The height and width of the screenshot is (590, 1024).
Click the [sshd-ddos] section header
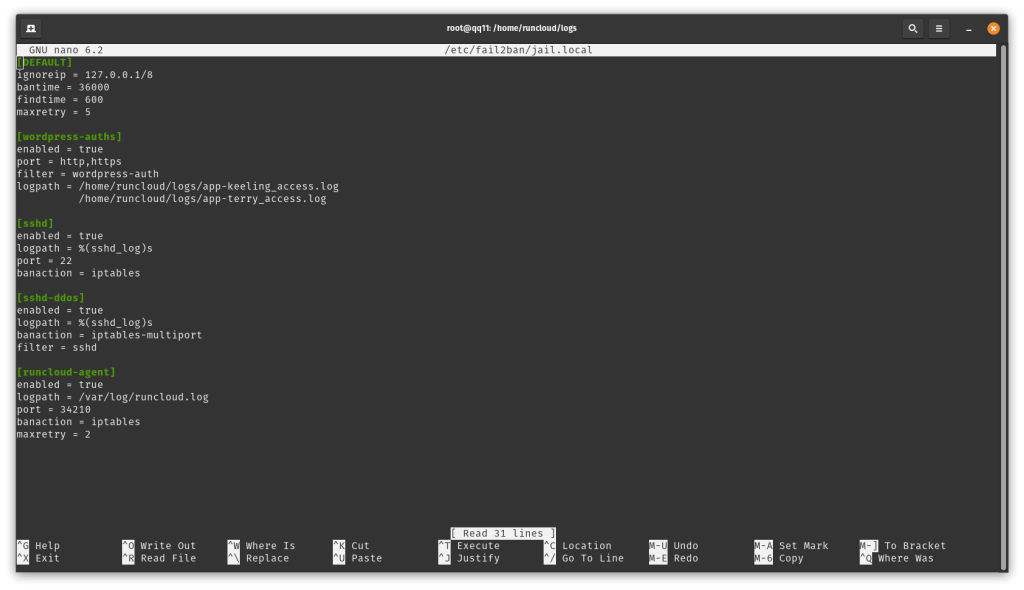[x=51, y=298]
